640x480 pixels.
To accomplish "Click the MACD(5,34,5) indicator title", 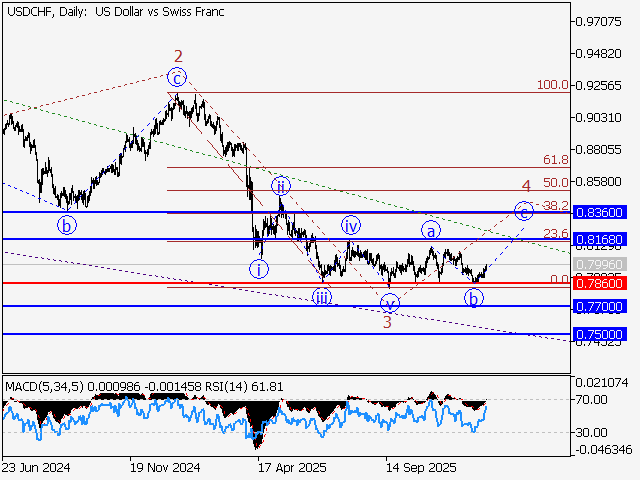I will [x=43, y=385].
